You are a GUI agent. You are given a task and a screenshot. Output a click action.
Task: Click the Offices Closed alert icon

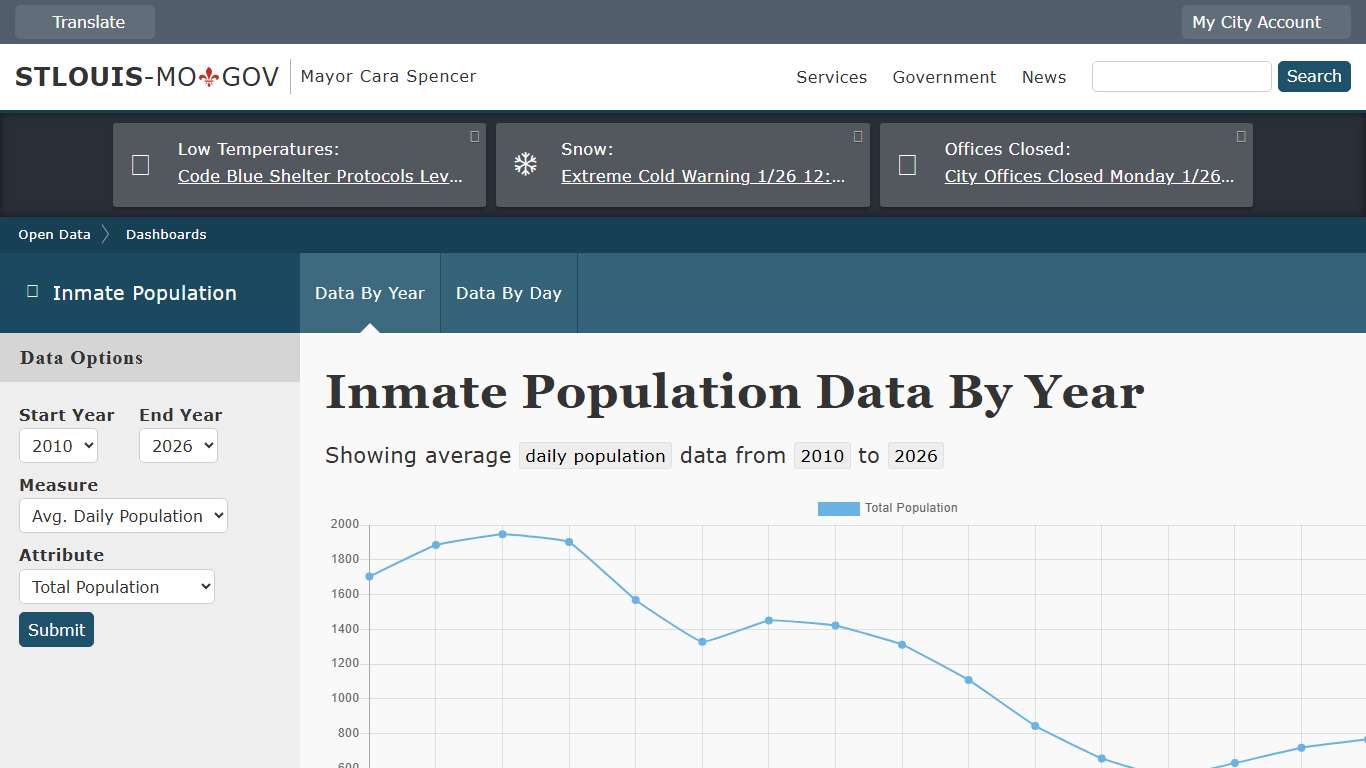[x=907, y=164]
